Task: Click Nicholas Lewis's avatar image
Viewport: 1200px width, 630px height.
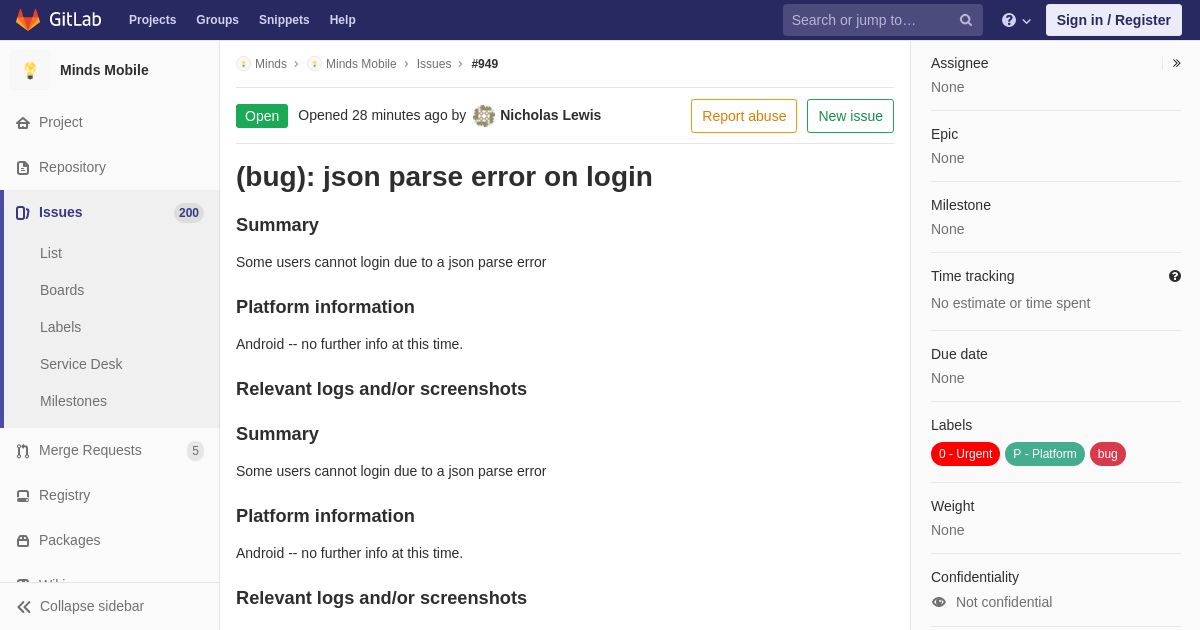Action: pos(484,116)
